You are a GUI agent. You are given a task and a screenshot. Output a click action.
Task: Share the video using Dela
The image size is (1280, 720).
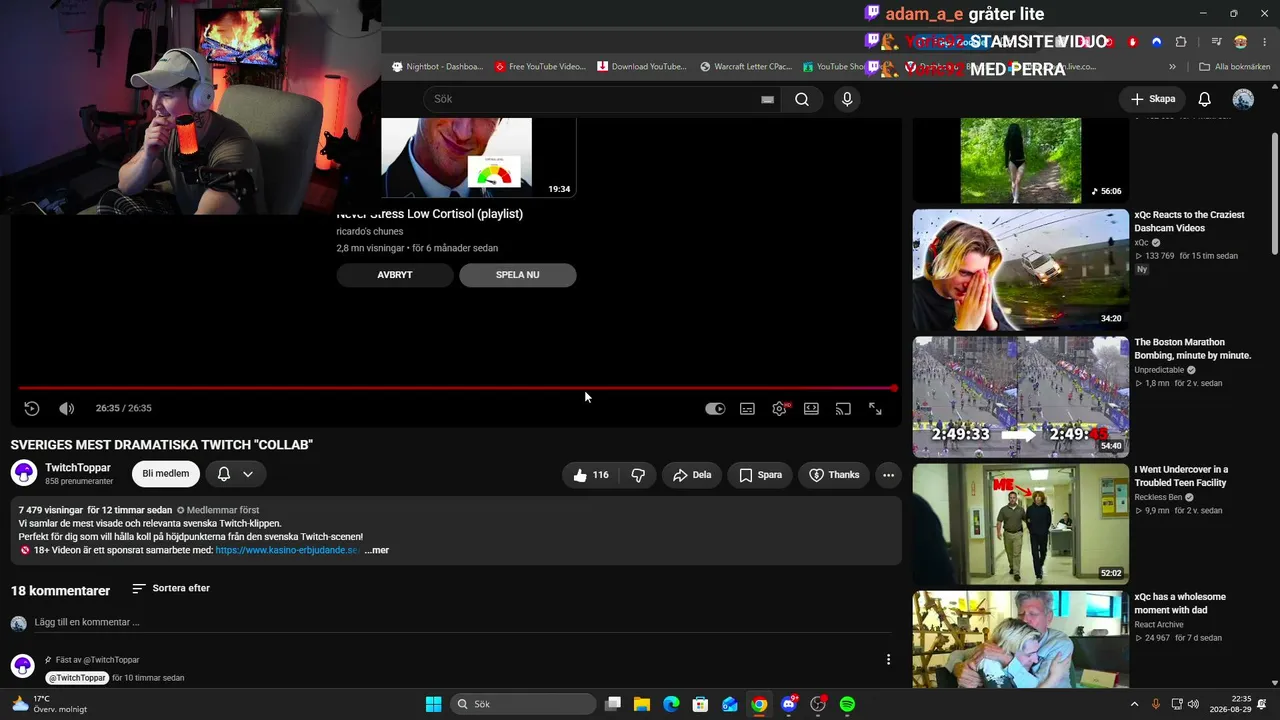[692, 475]
